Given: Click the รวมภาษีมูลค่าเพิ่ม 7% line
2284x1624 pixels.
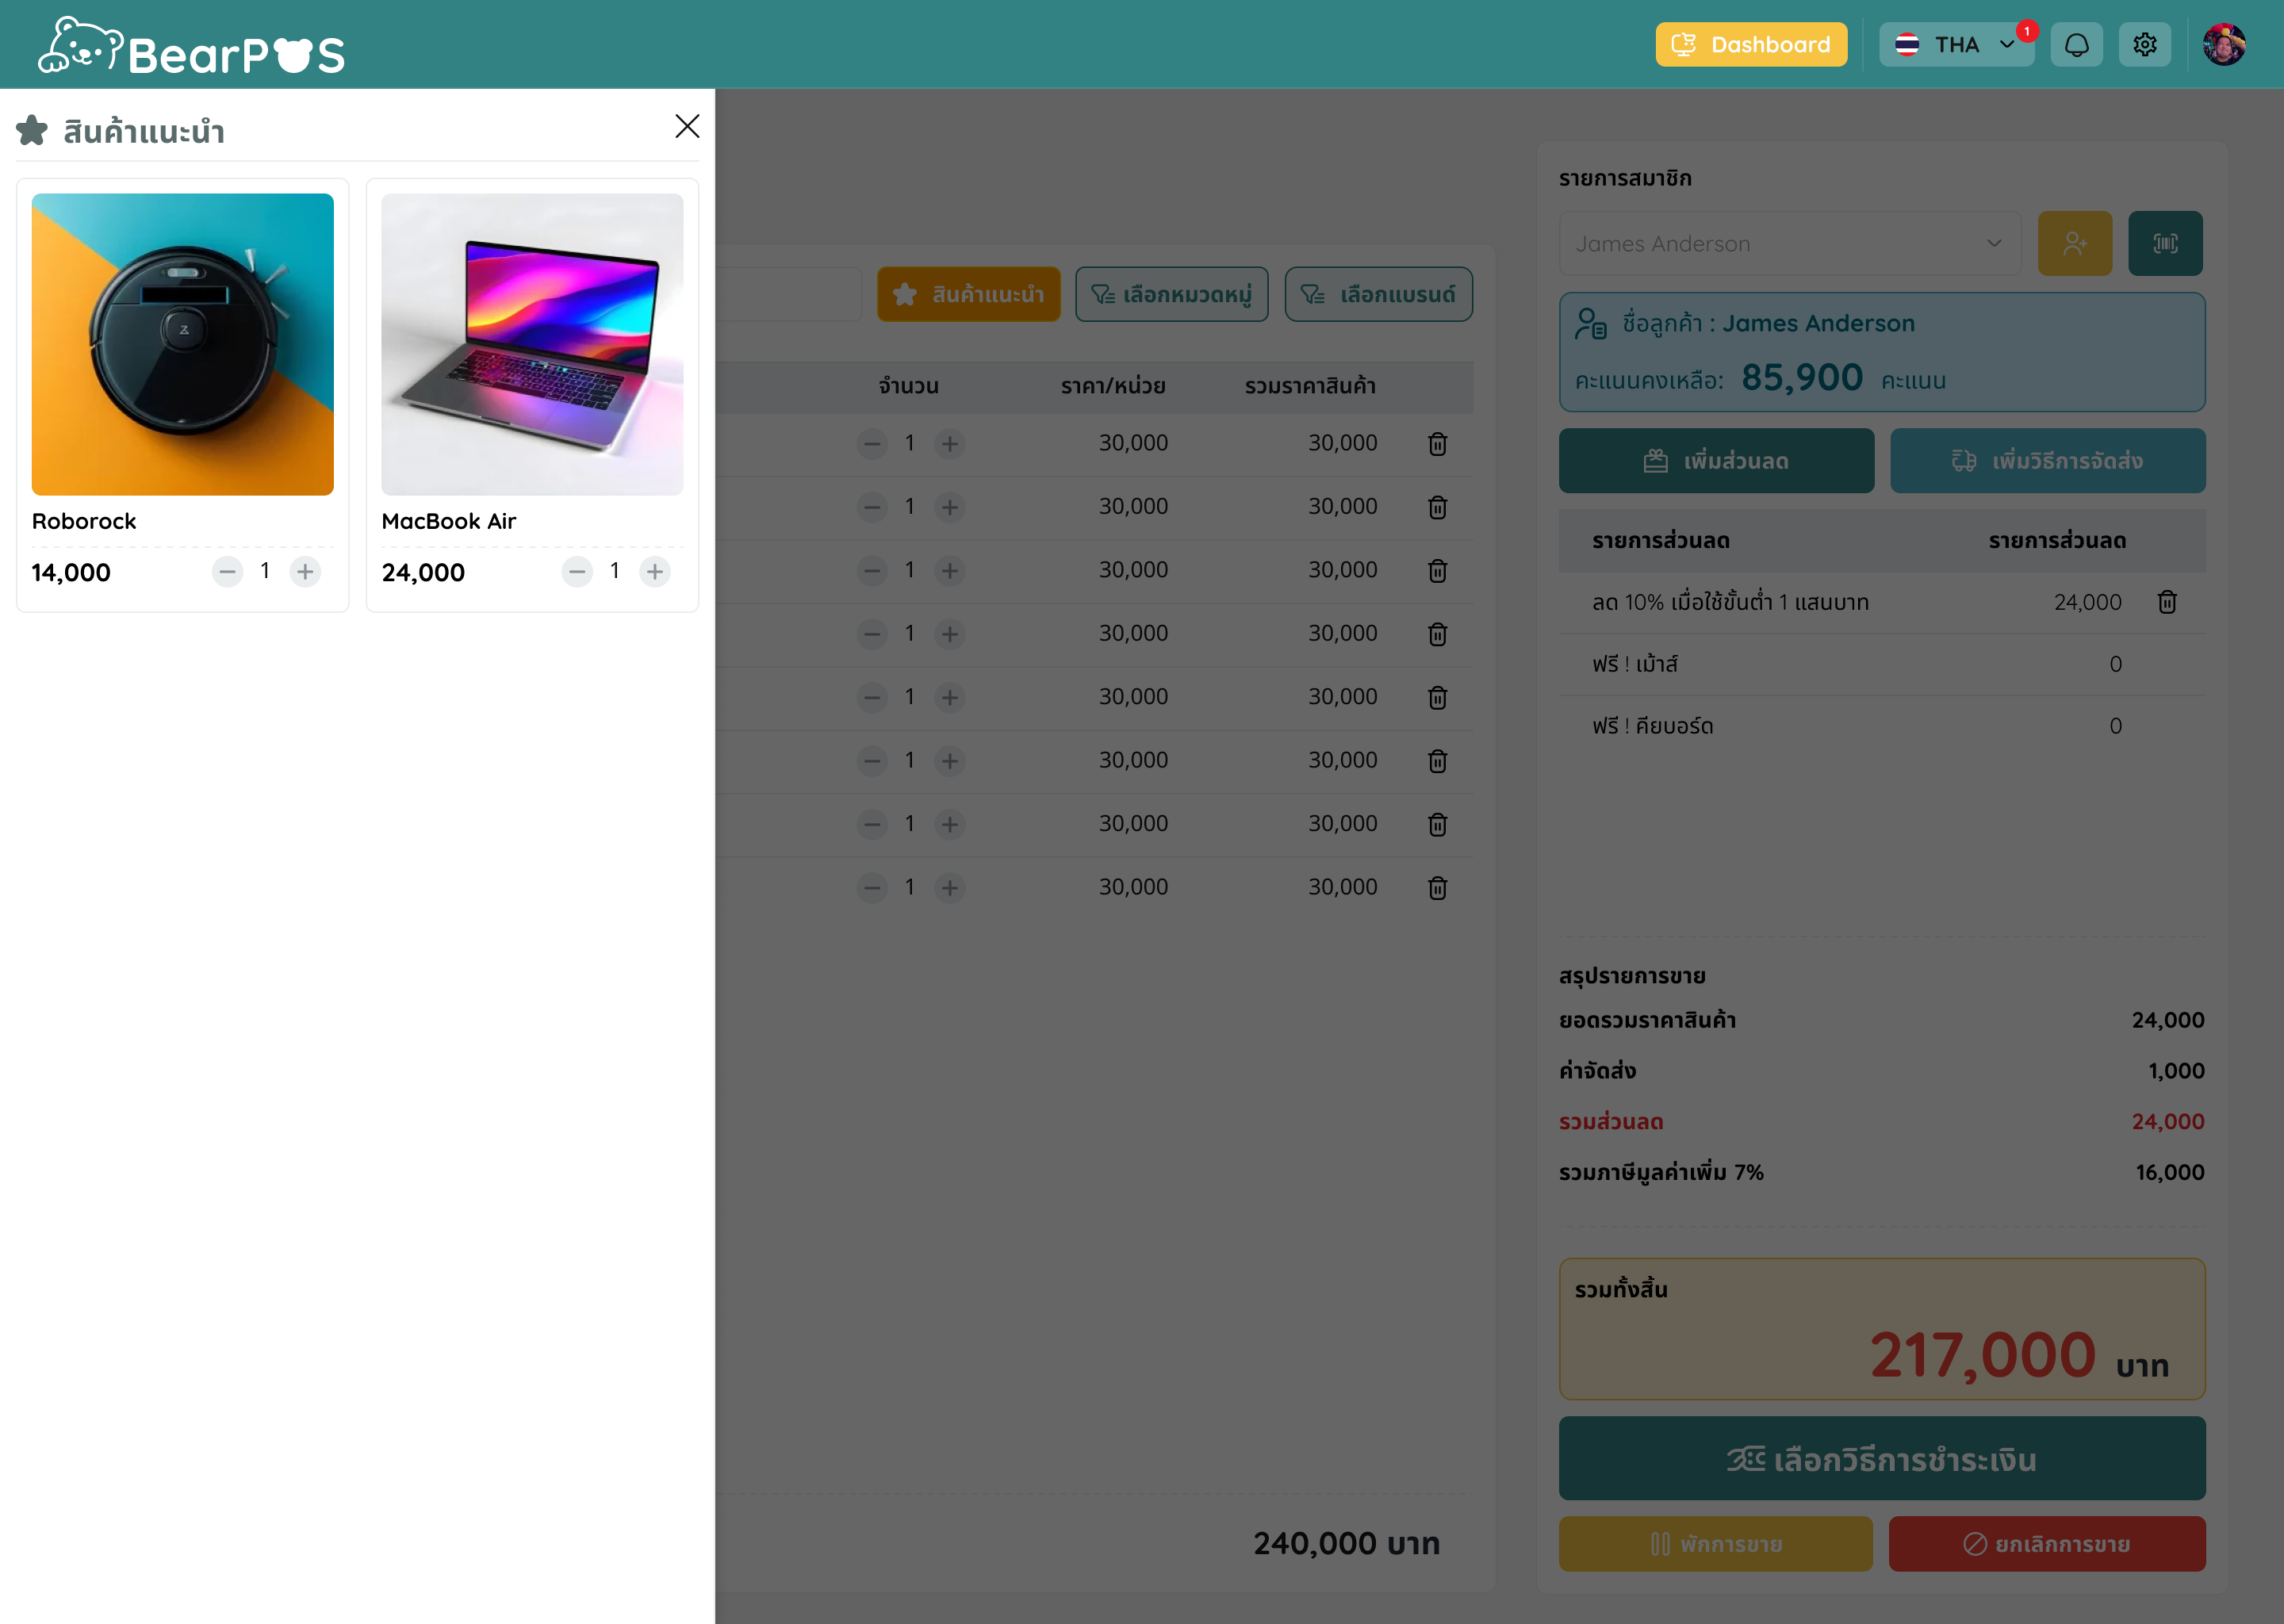Looking at the screenshot, I should (x=1882, y=1173).
